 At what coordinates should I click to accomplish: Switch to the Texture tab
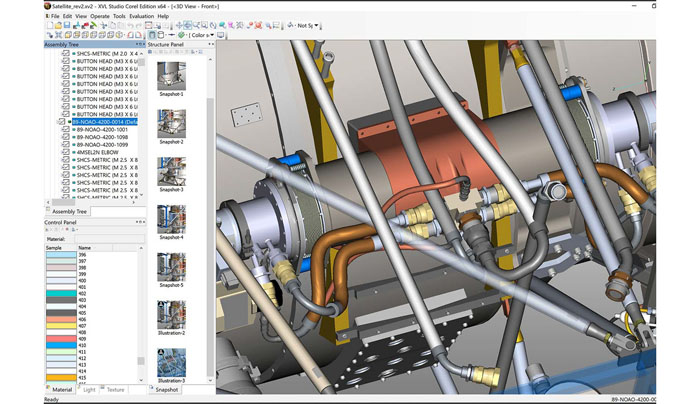click(116, 389)
